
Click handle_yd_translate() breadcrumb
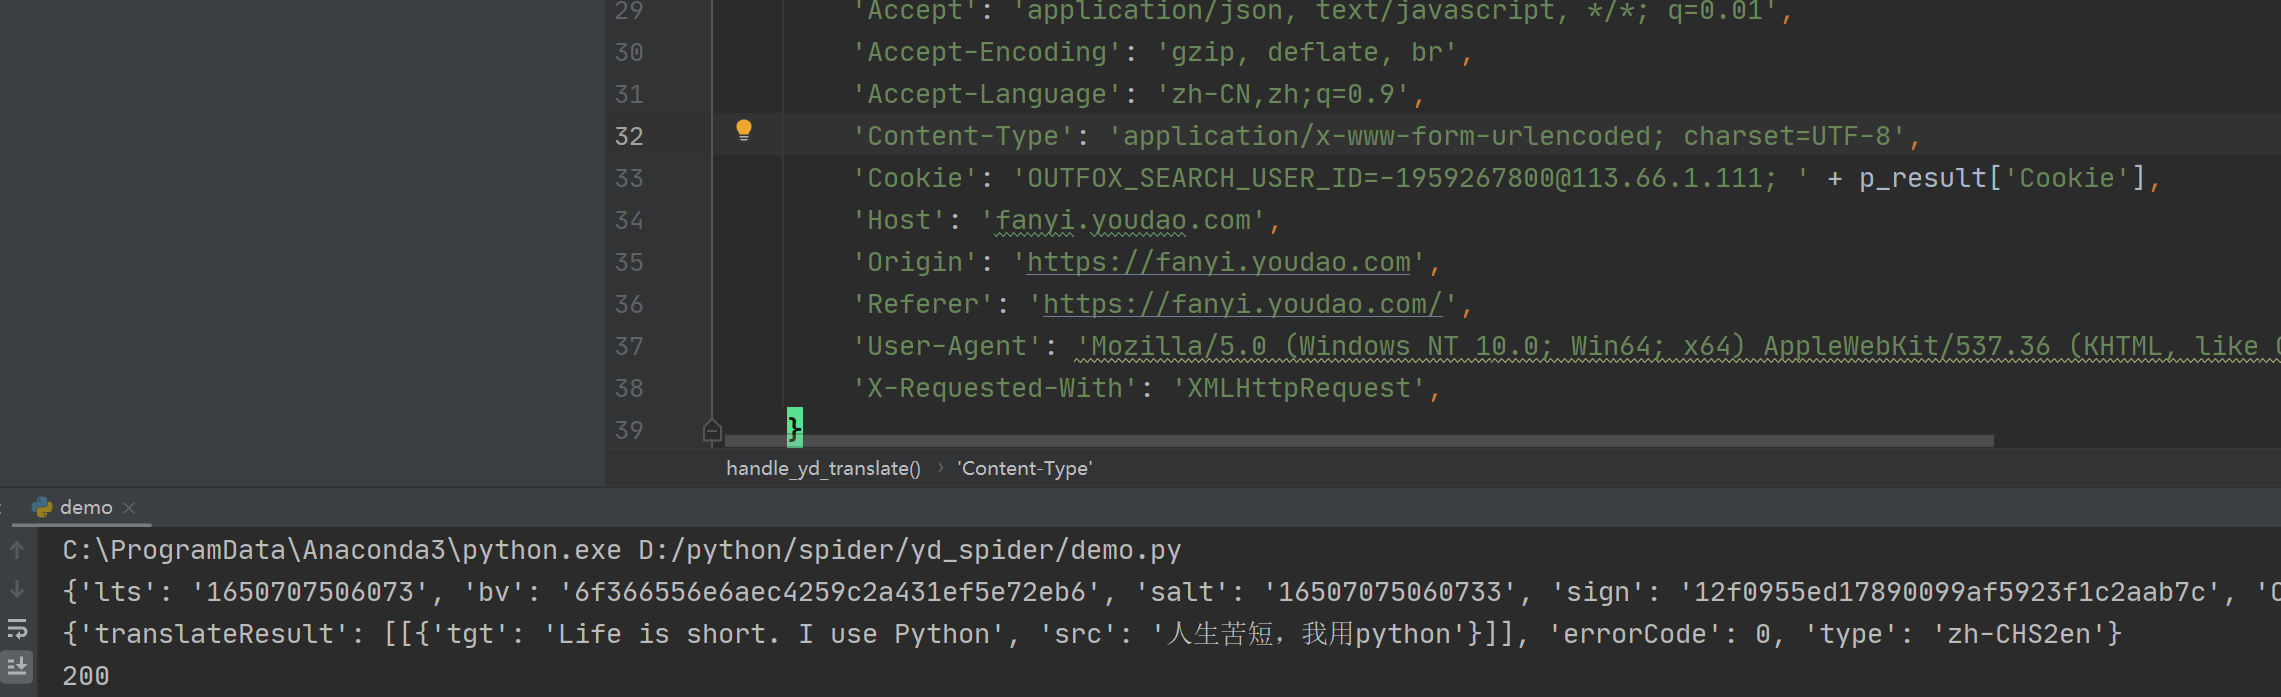click(823, 468)
